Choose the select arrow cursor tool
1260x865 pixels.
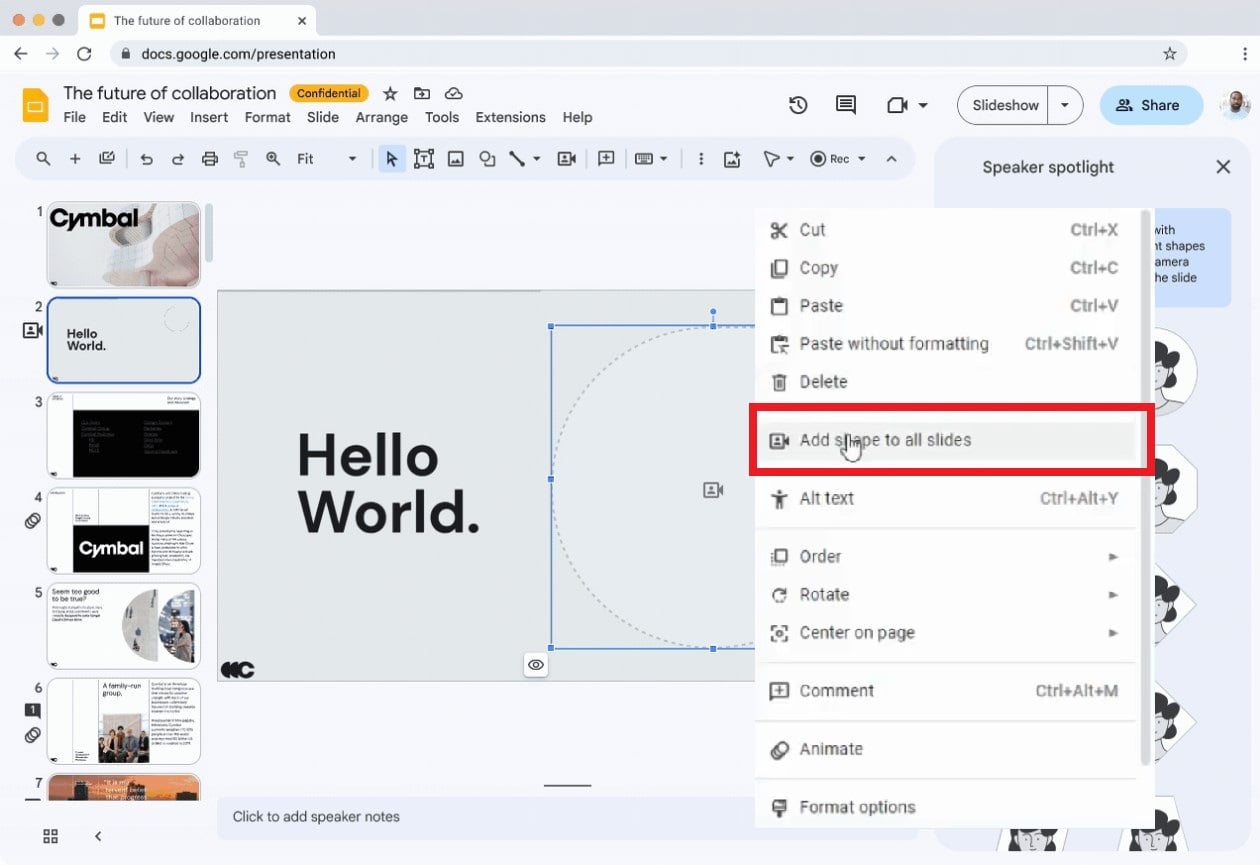click(x=392, y=159)
